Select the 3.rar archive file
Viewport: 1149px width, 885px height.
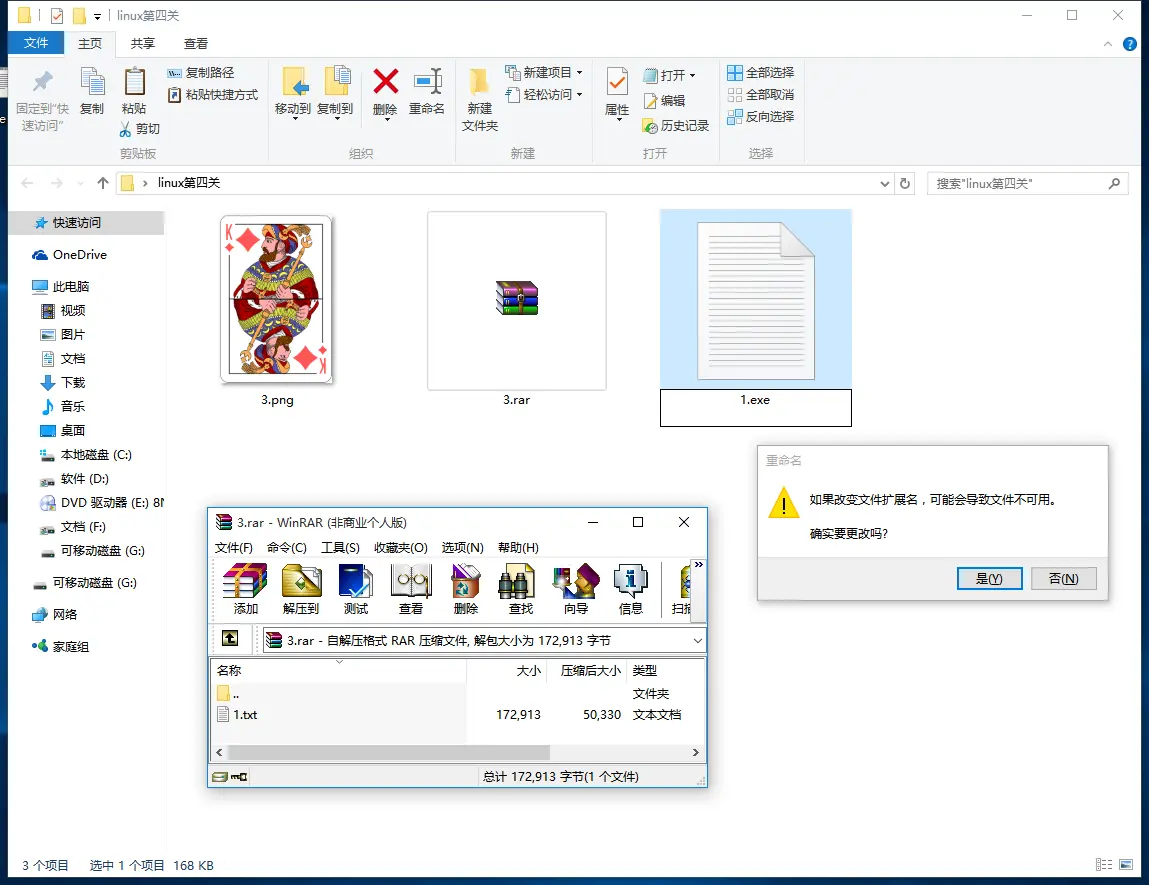tap(517, 299)
